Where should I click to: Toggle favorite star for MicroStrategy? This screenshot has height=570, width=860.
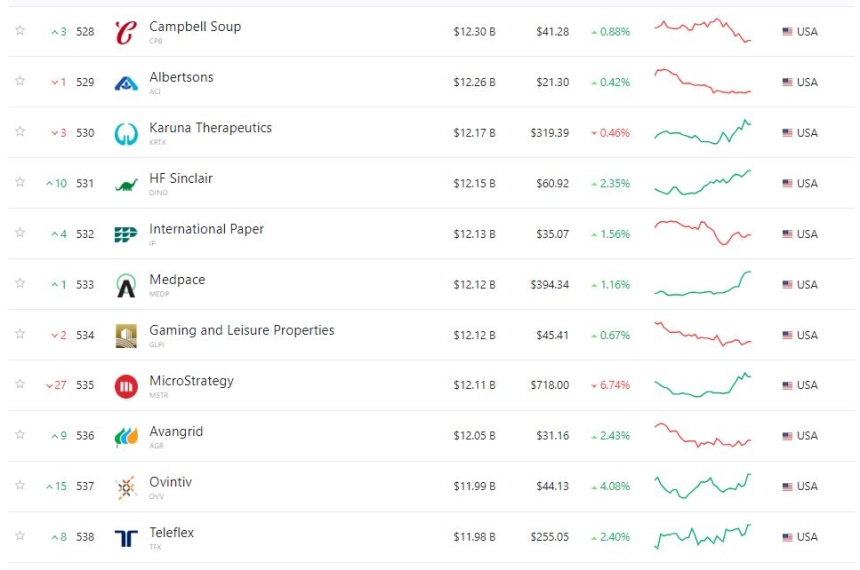click(20, 384)
